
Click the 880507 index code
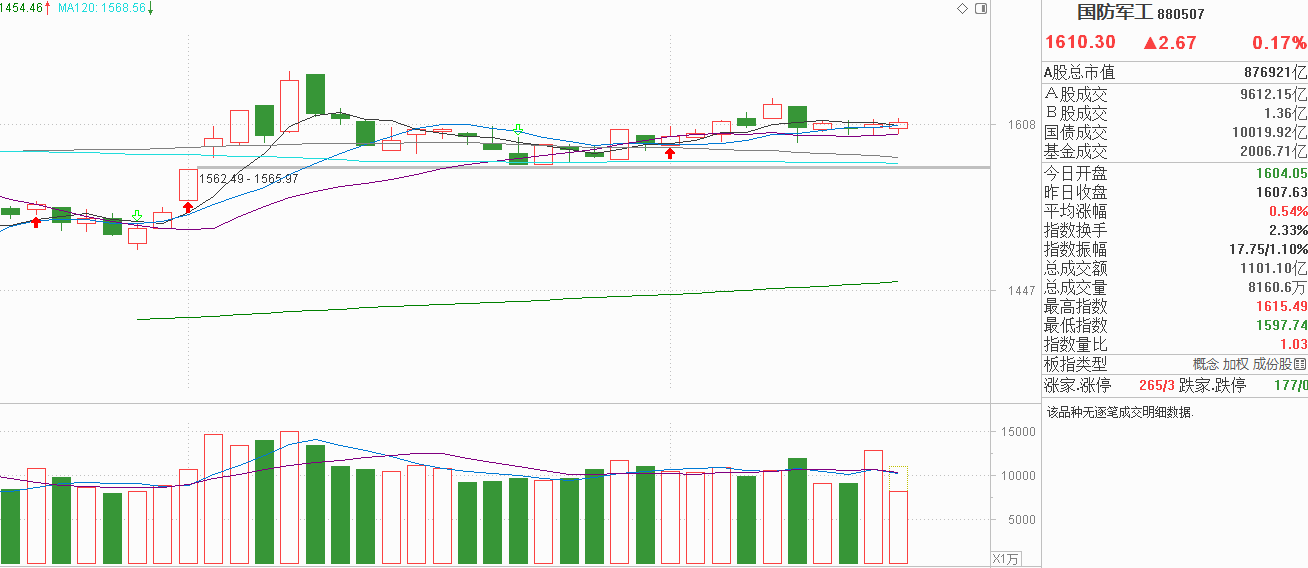tap(1181, 14)
